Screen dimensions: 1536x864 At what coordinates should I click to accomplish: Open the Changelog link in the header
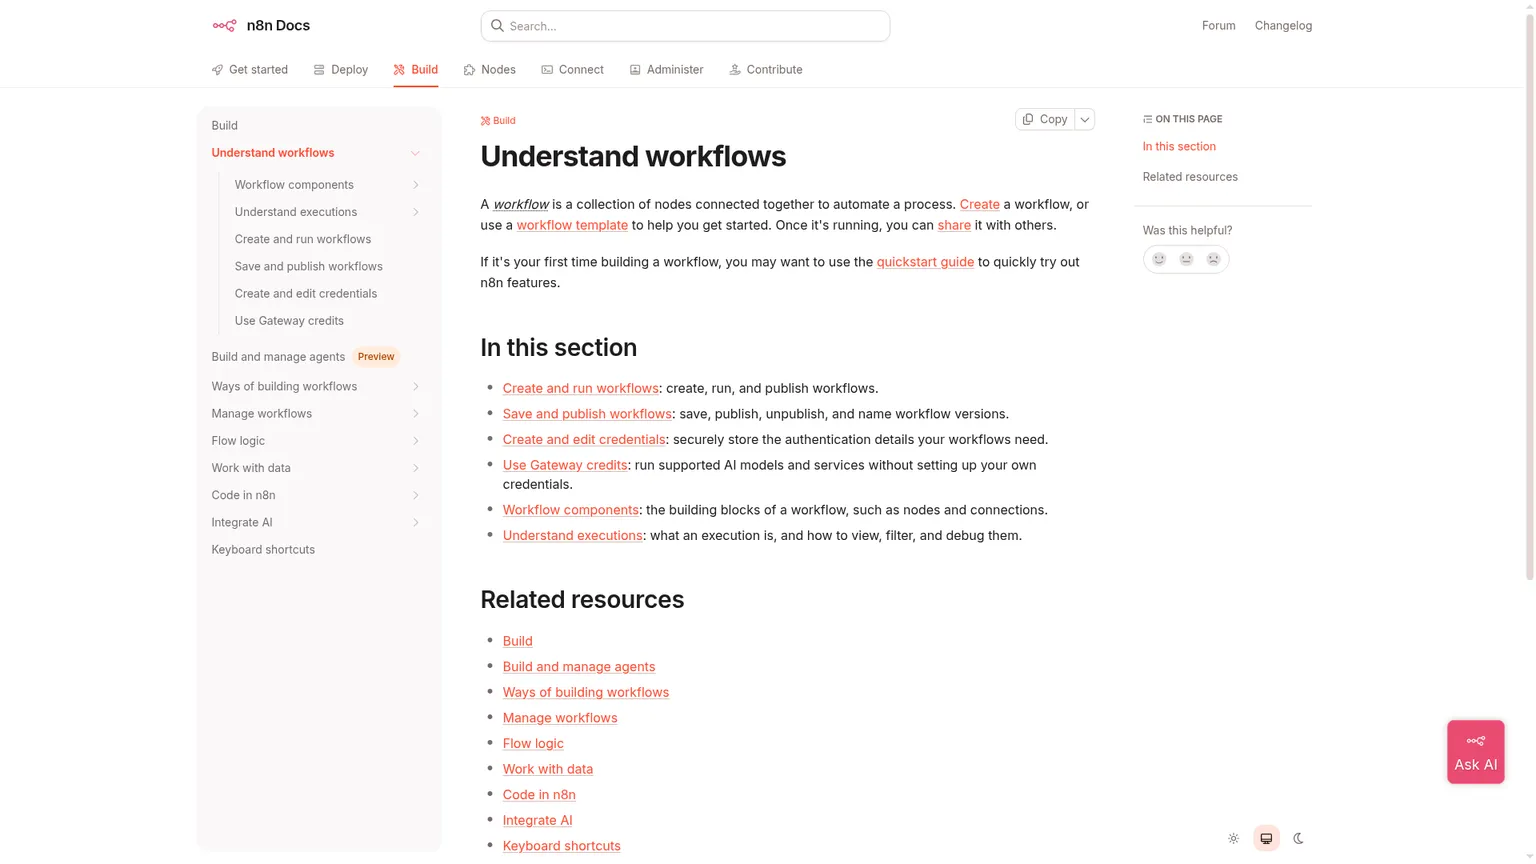[1283, 26]
